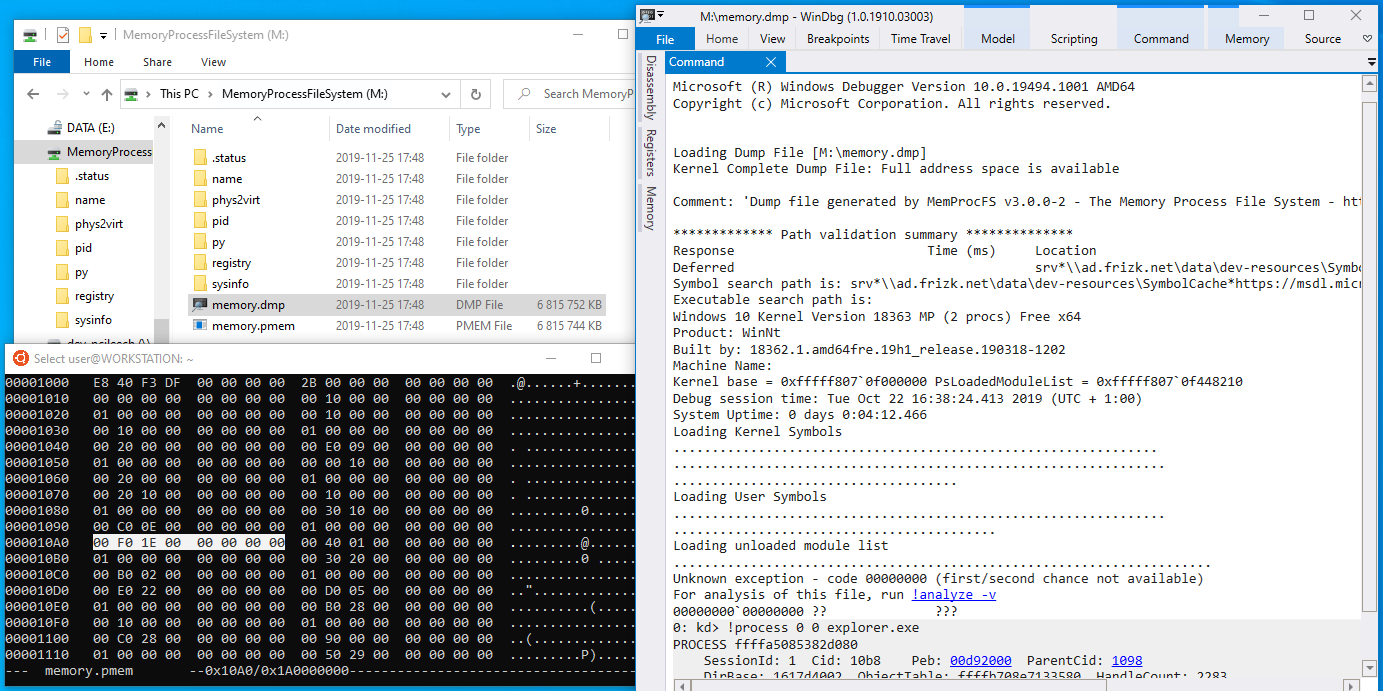This screenshot has height=691, width=1383.
Task: Click highlighted hex bytes at row 000010A0
Action: [189, 543]
